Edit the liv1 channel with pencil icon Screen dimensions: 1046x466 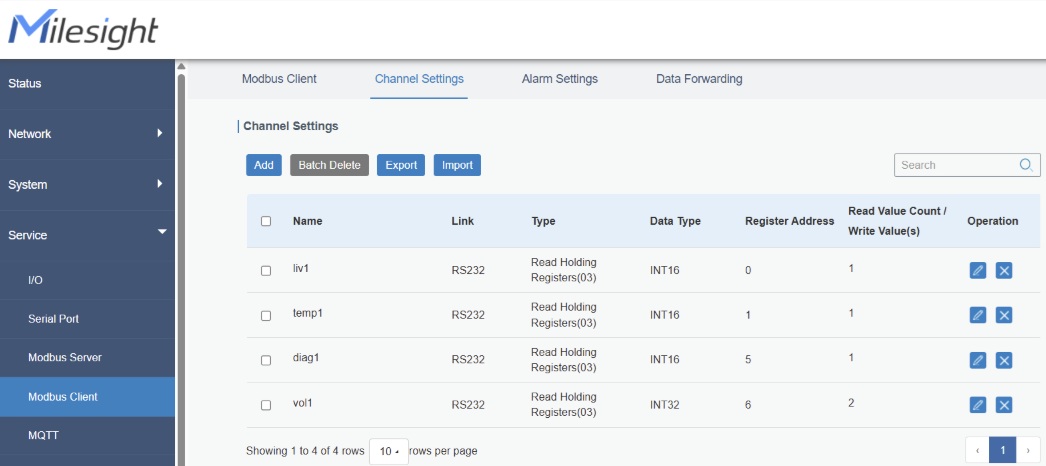[978, 270]
